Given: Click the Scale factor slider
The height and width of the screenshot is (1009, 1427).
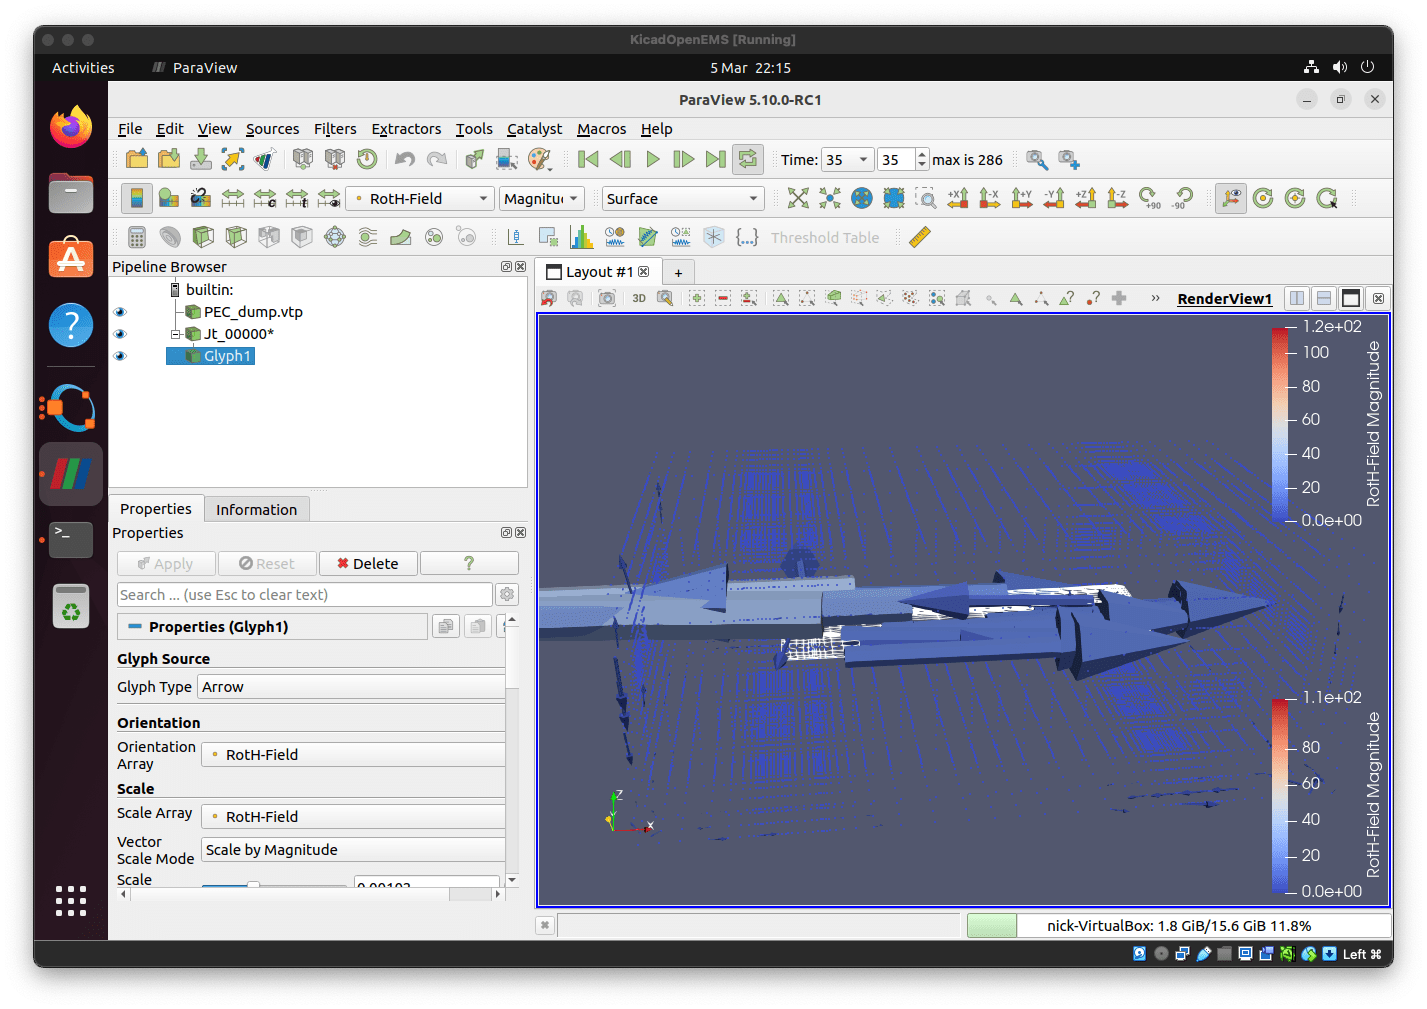Looking at the screenshot, I should [274, 884].
